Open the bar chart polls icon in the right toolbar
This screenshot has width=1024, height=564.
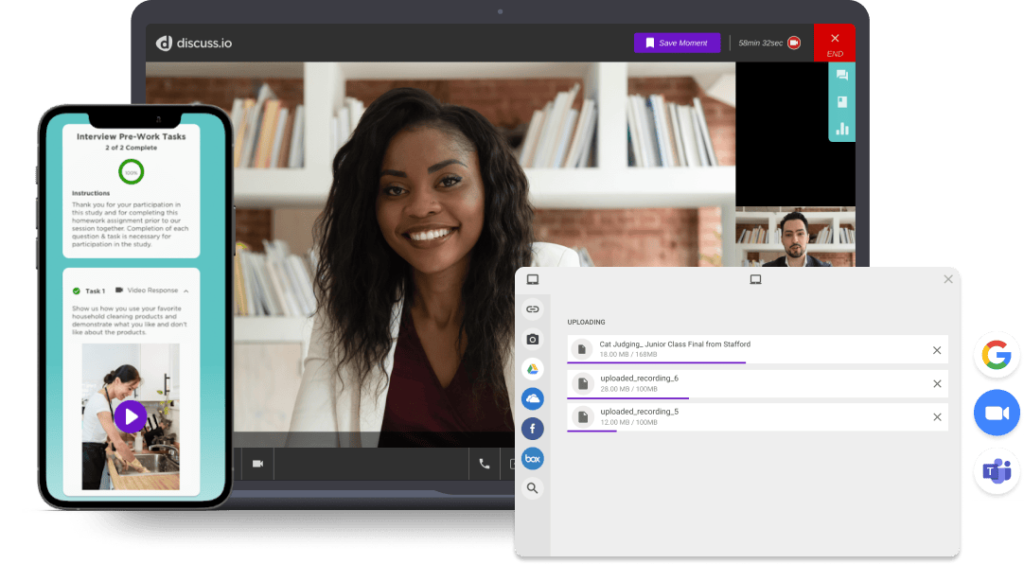click(842, 129)
